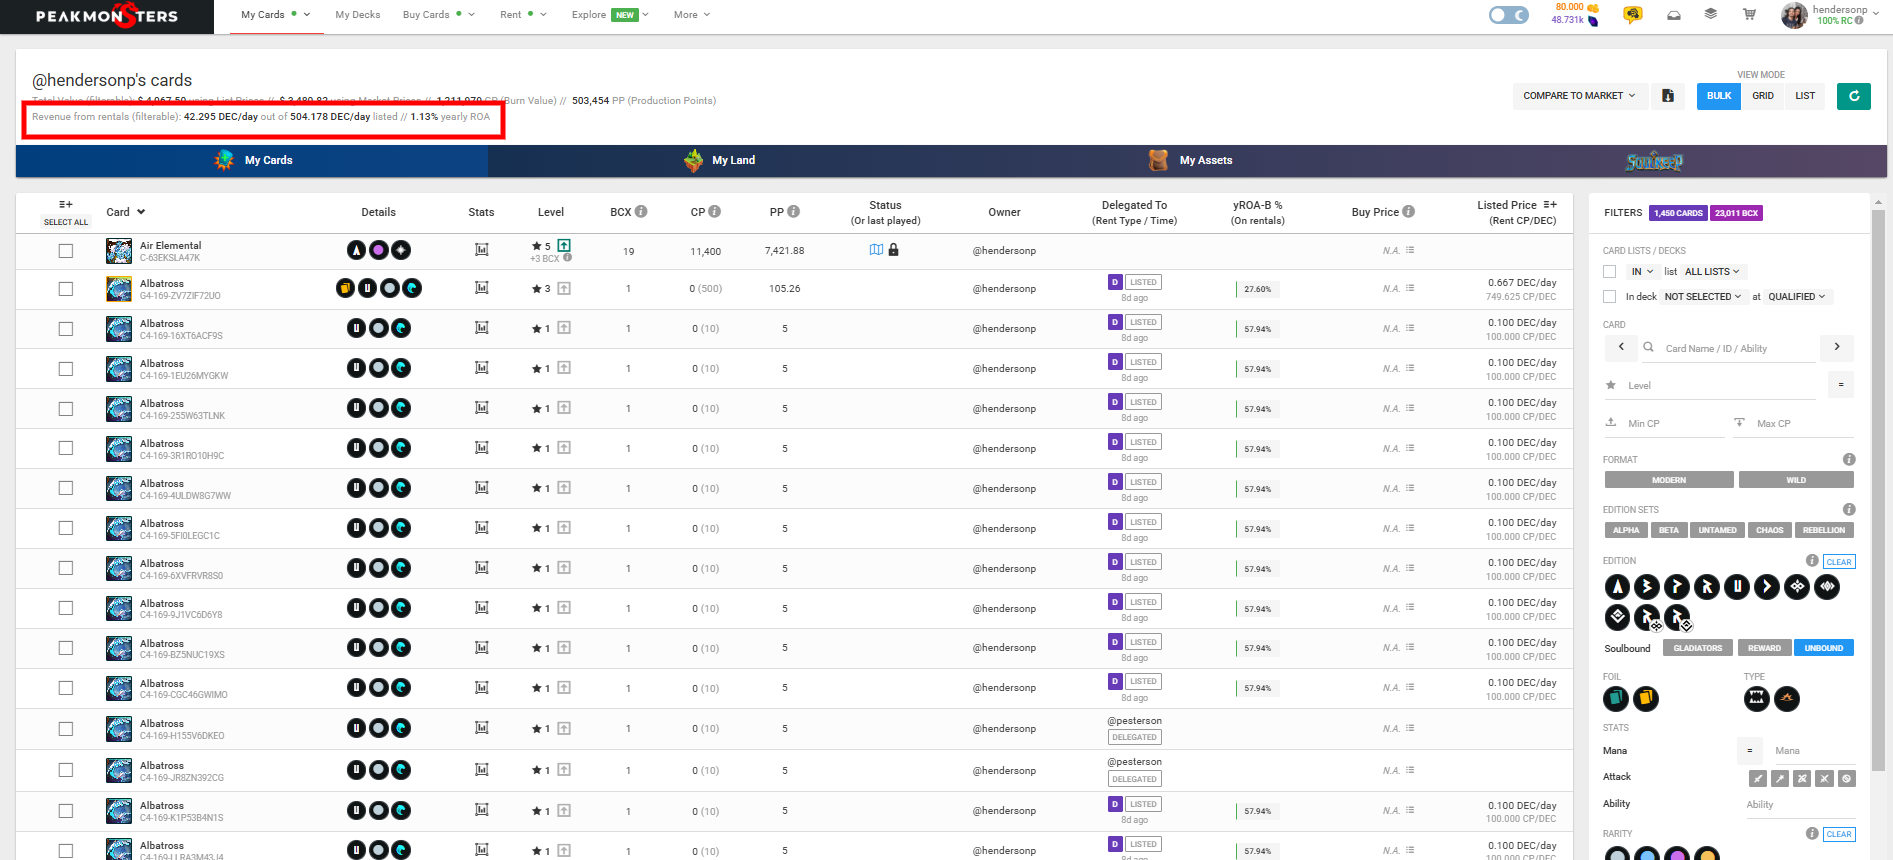Filter by WILD format

point(1796,480)
